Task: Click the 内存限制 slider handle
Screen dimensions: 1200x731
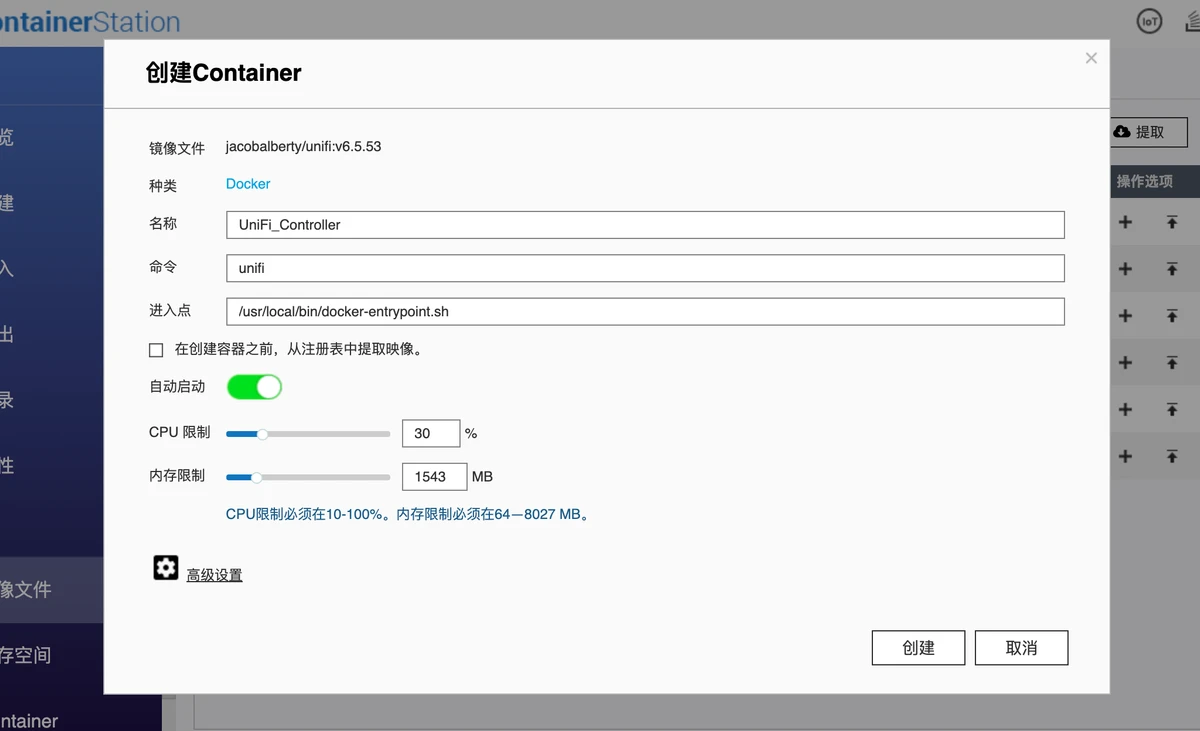Action: 257,477
